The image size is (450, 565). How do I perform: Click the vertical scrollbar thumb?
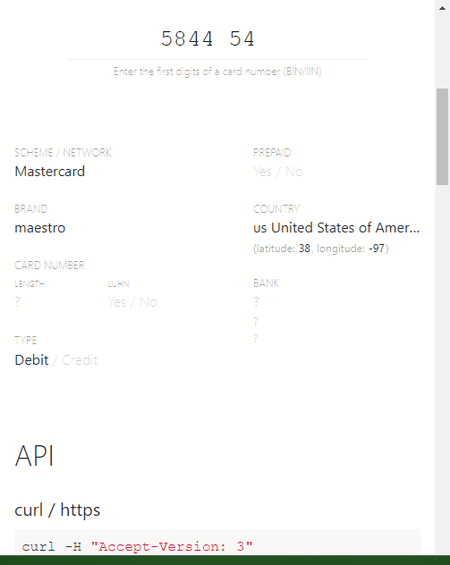pyautogui.click(x=442, y=137)
